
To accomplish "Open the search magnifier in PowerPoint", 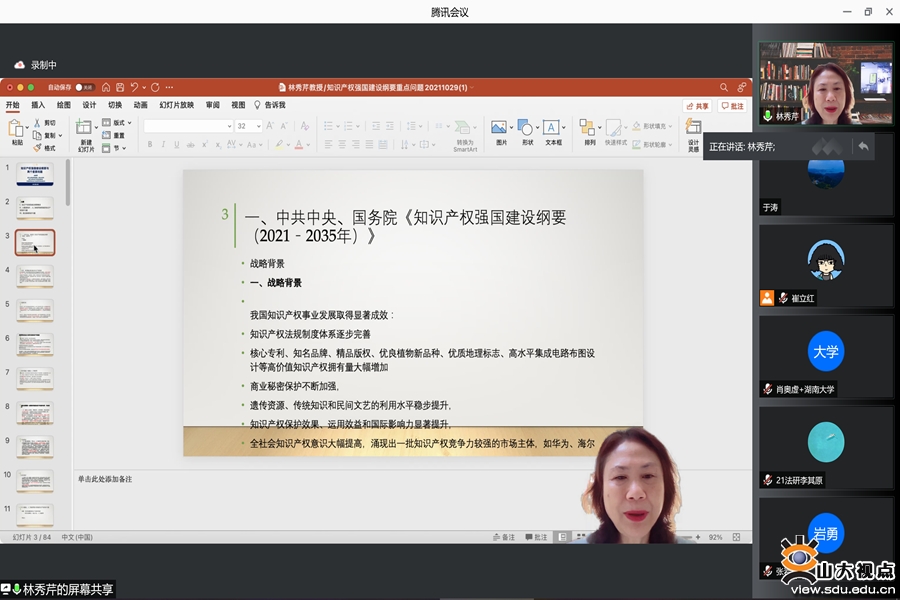I will 724,87.
